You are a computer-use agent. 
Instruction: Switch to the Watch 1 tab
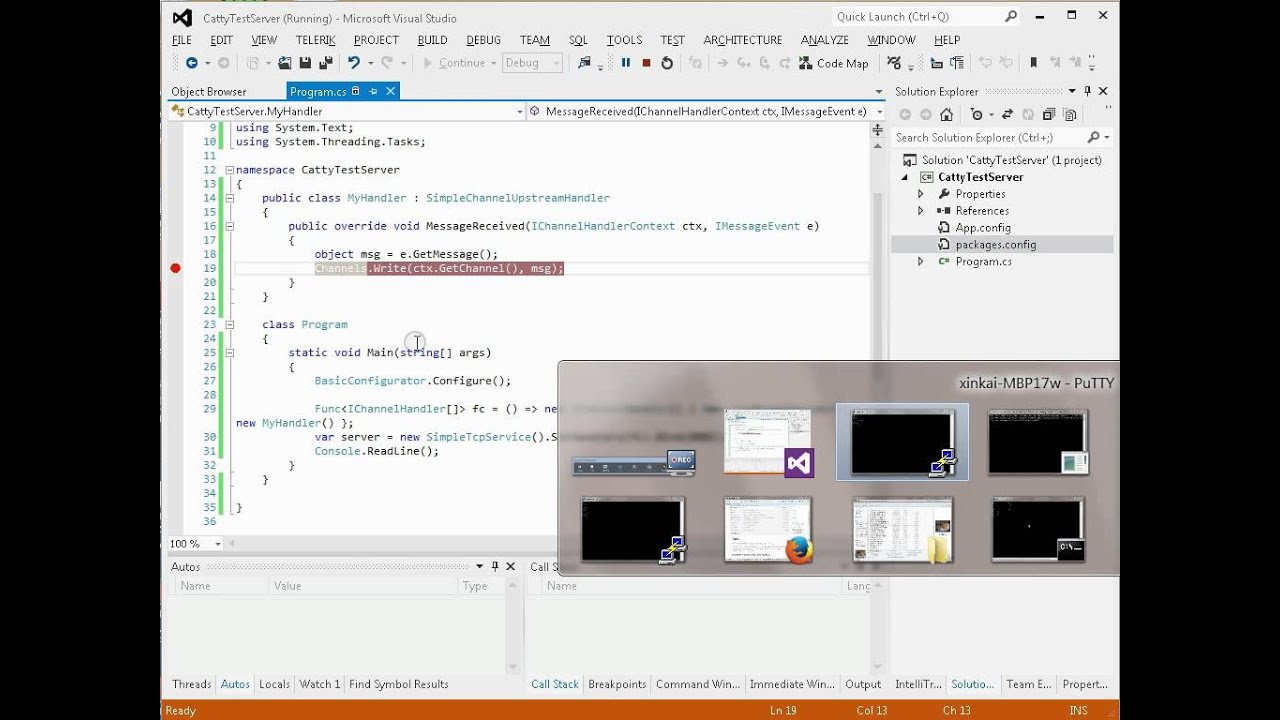click(320, 684)
